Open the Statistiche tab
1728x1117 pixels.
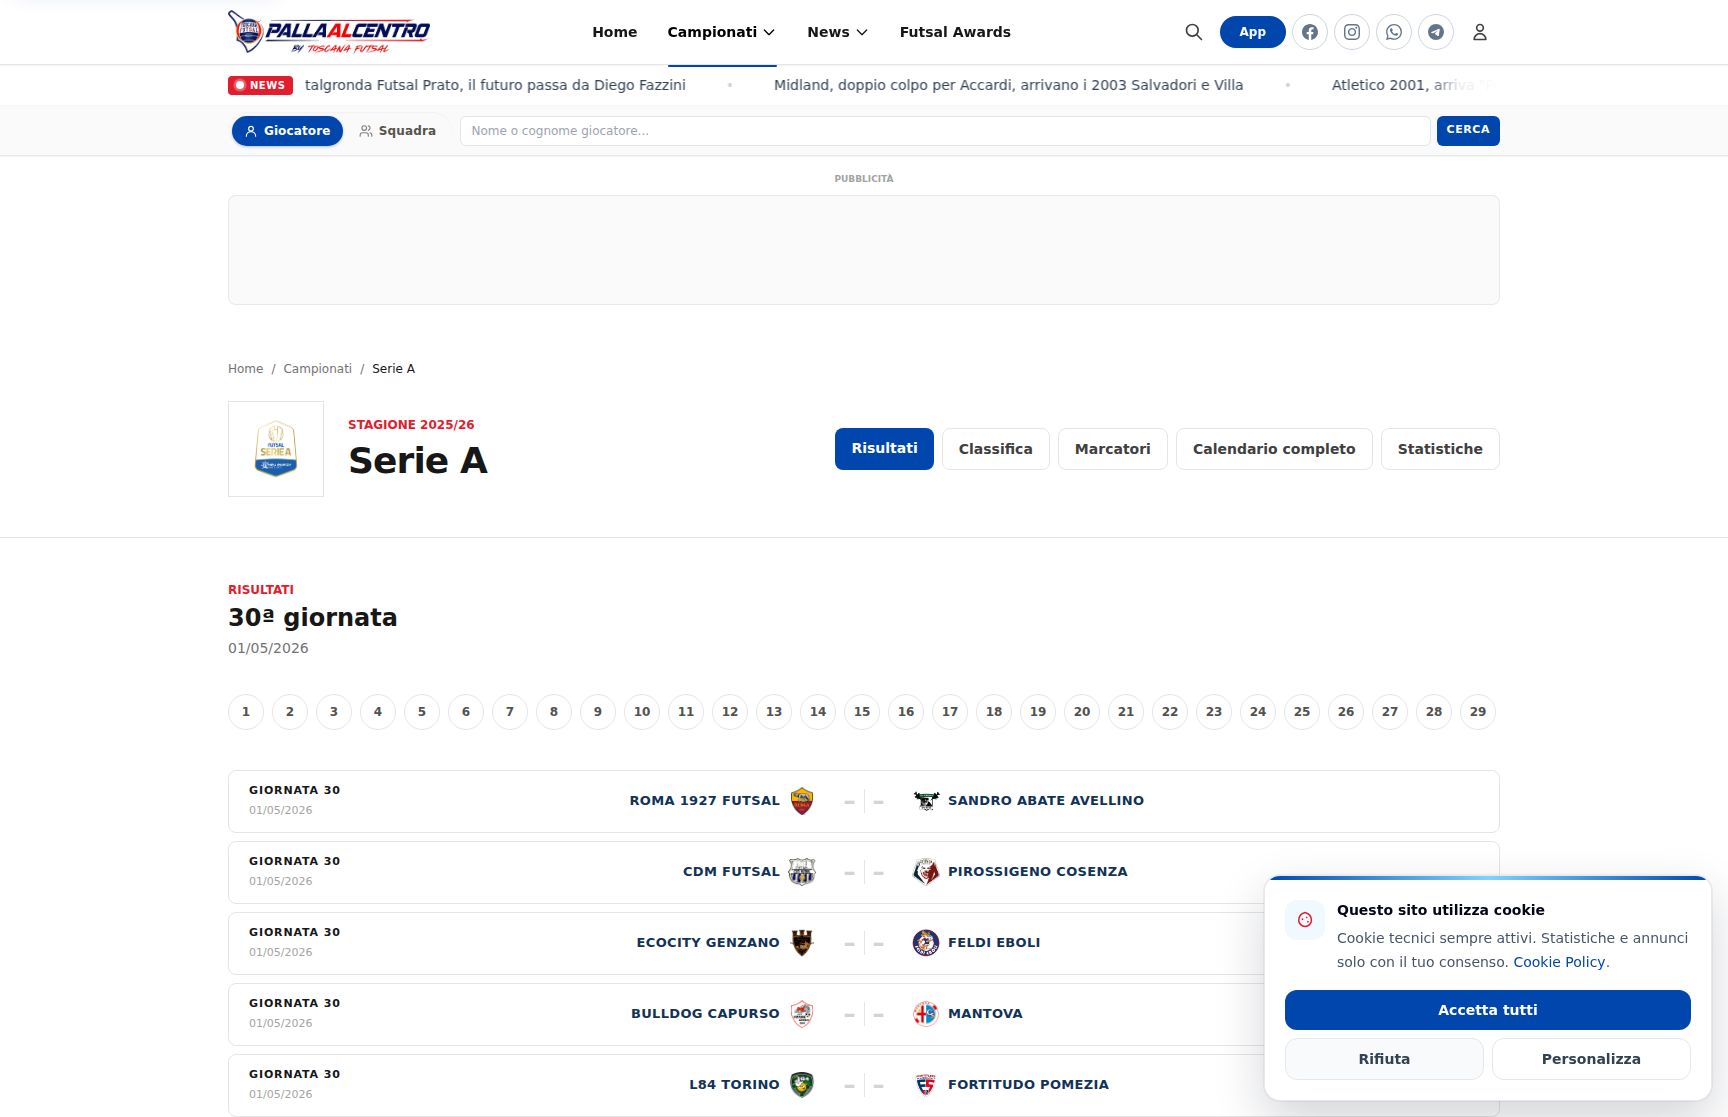(x=1440, y=449)
